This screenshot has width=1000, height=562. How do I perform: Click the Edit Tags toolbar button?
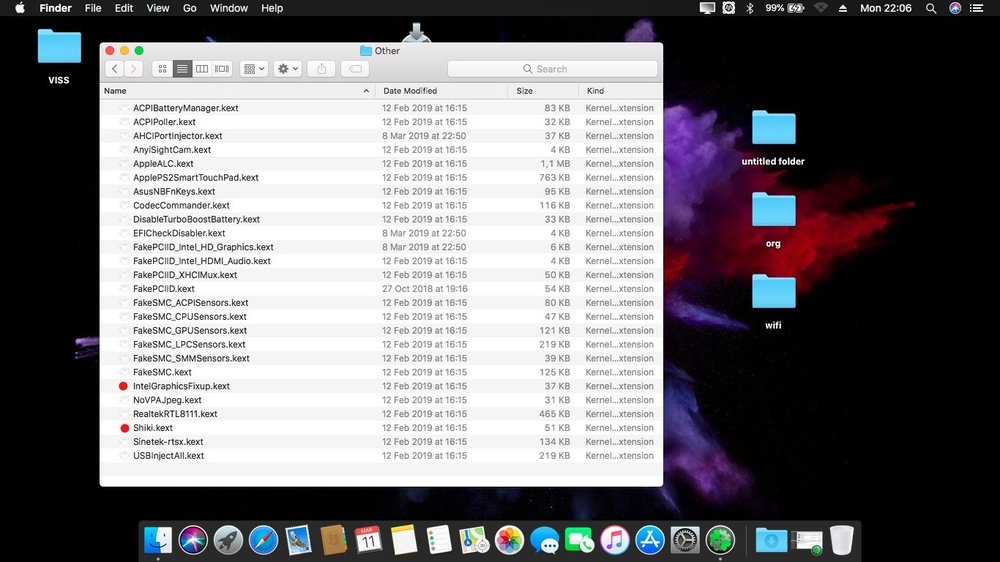(353, 69)
